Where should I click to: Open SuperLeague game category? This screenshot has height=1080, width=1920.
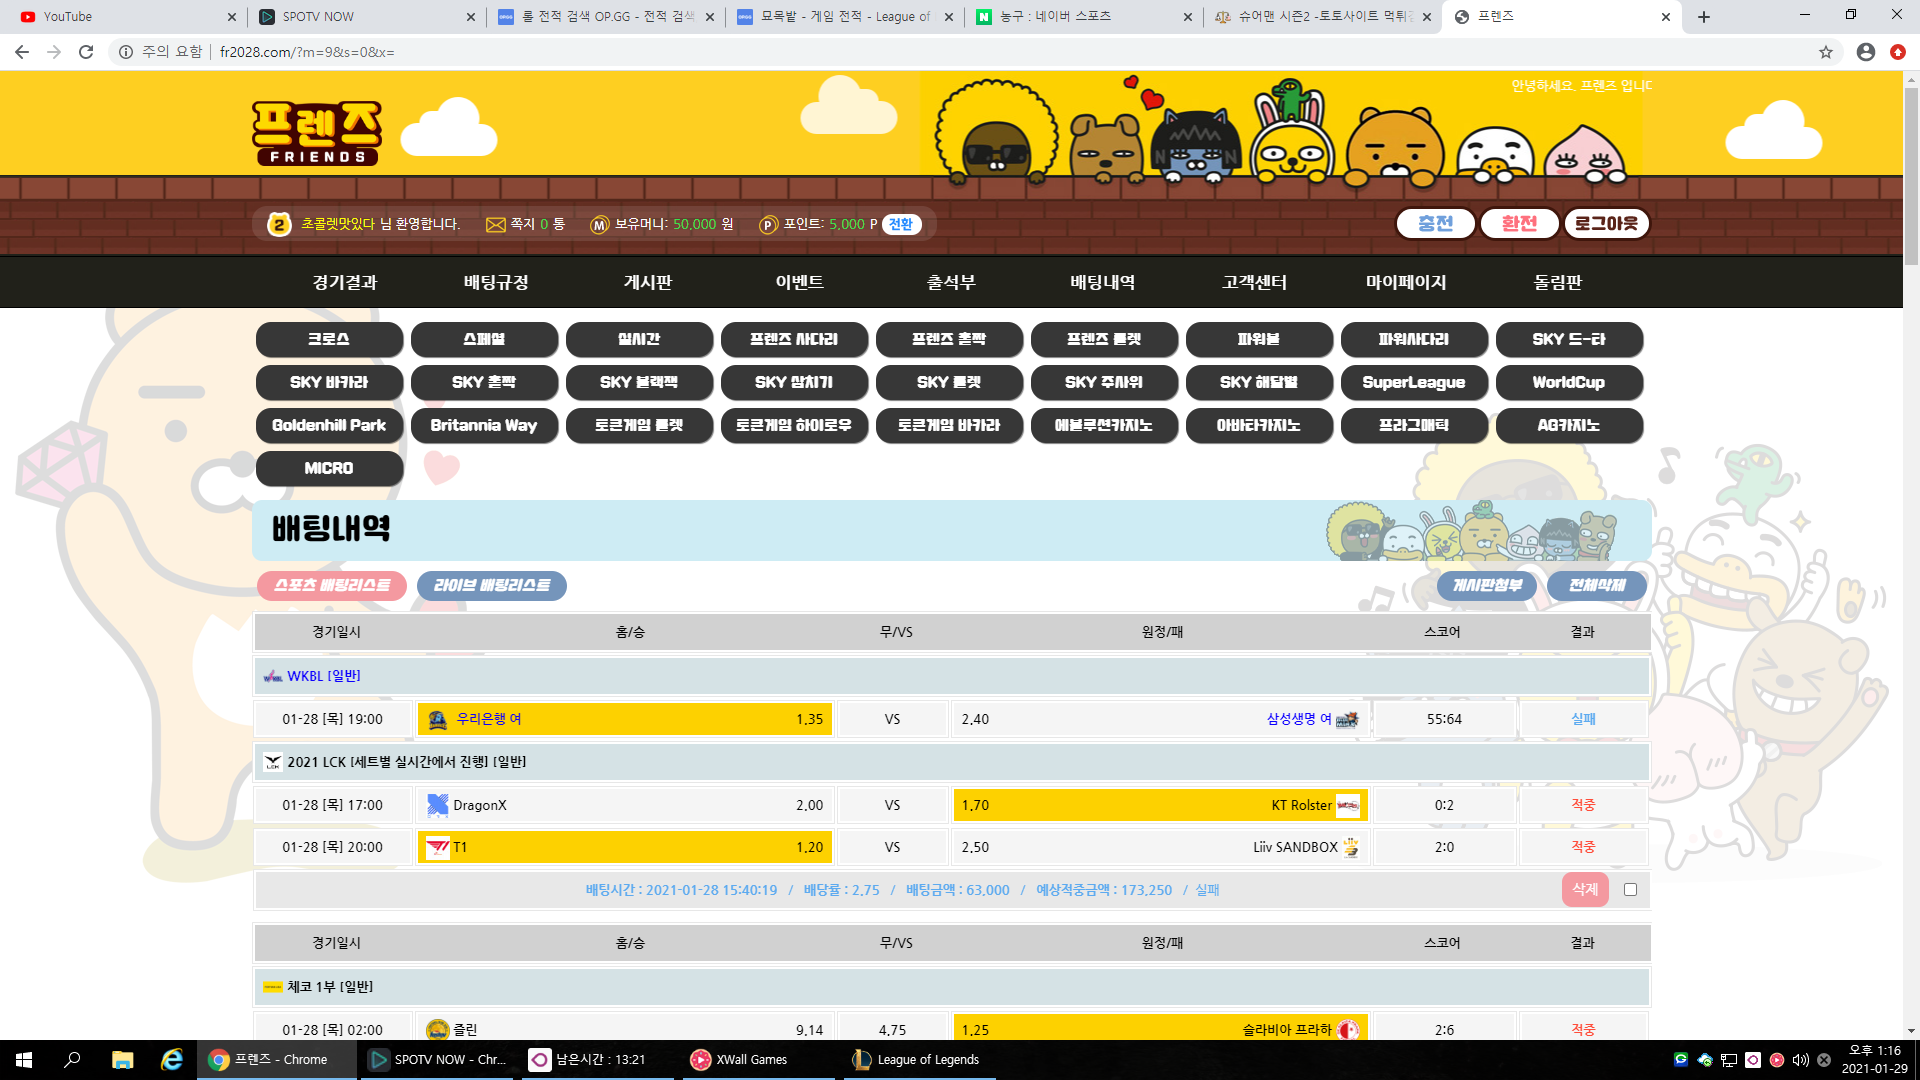(1413, 383)
